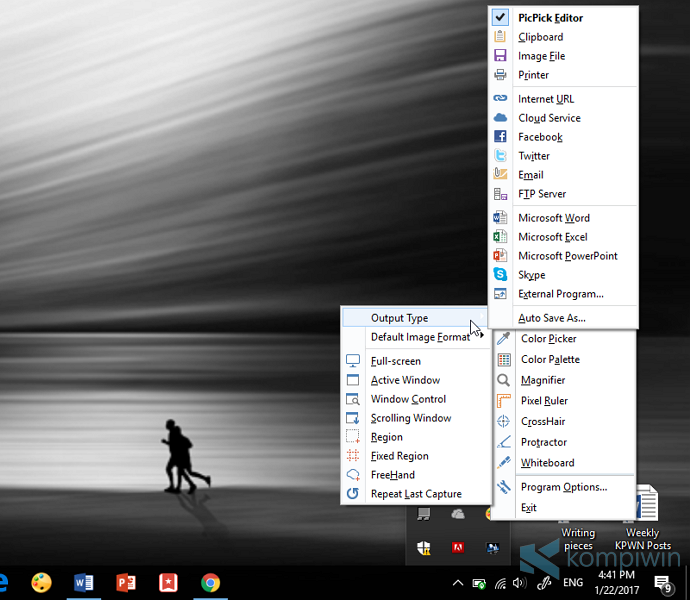Launch the CrossHair tool

pyautogui.click(x=565, y=421)
